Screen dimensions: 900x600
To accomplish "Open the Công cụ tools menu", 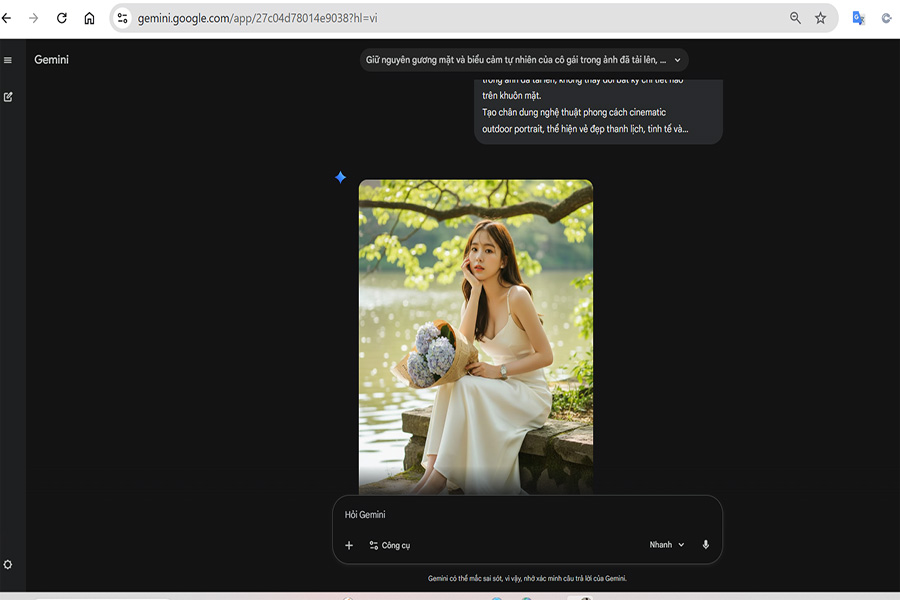I will click(x=390, y=545).
